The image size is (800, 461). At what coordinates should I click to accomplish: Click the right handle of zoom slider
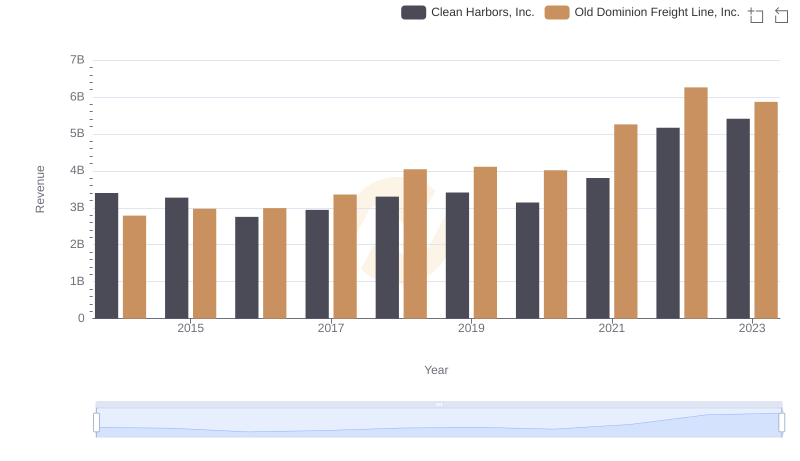coord(781,422)
